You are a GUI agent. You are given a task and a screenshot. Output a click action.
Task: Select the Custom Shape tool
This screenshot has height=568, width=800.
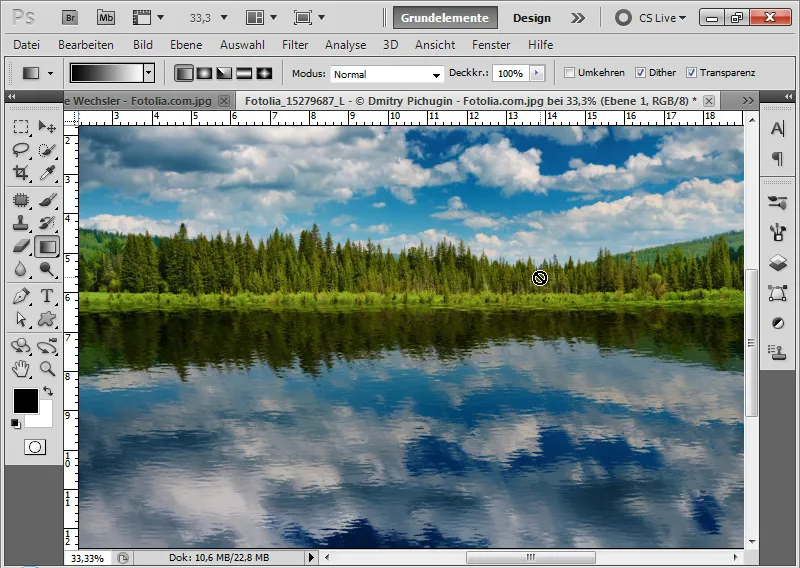tap(47, 319)
